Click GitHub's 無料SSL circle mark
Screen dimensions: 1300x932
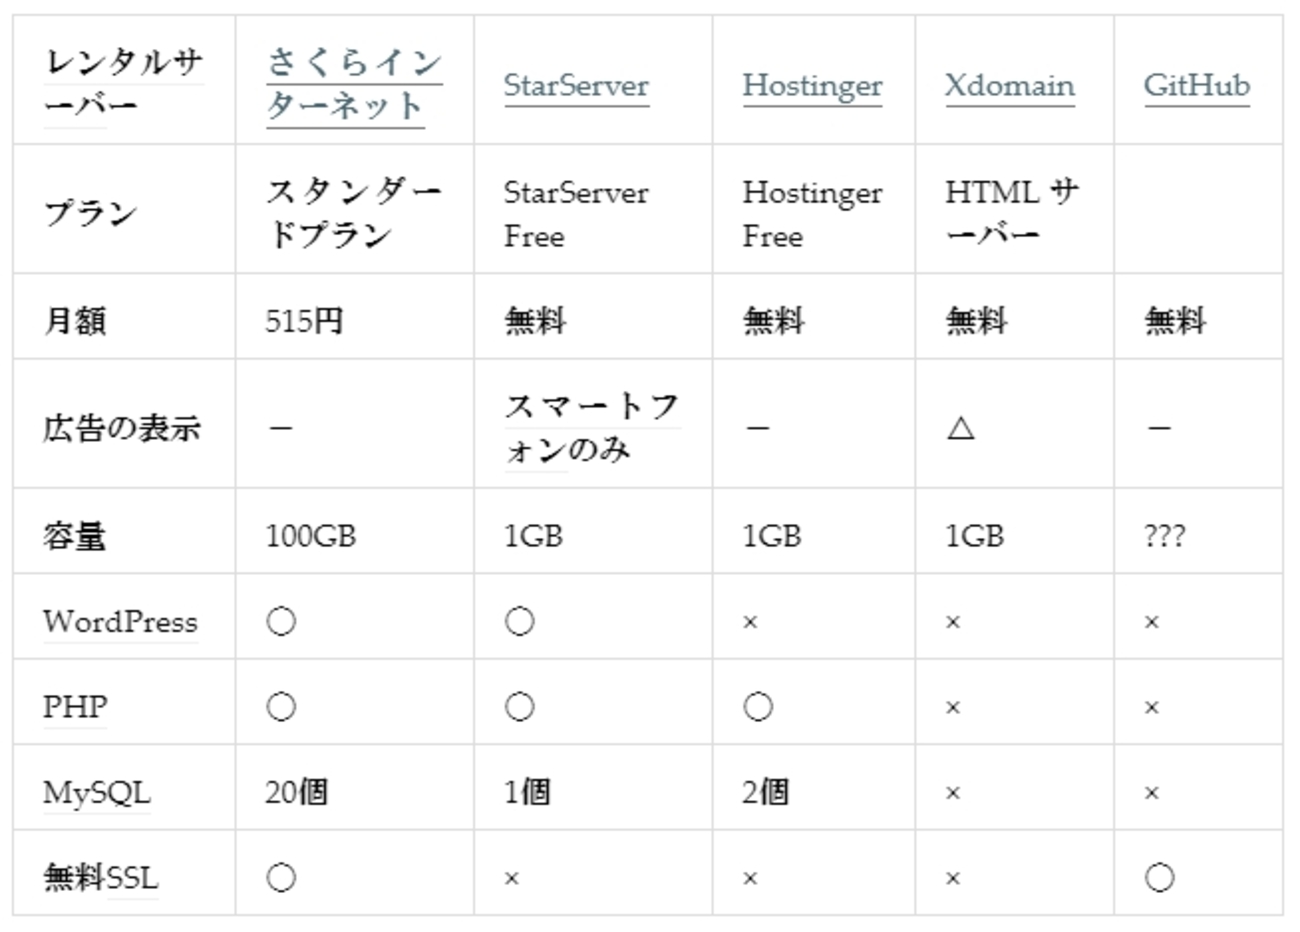1159,878
